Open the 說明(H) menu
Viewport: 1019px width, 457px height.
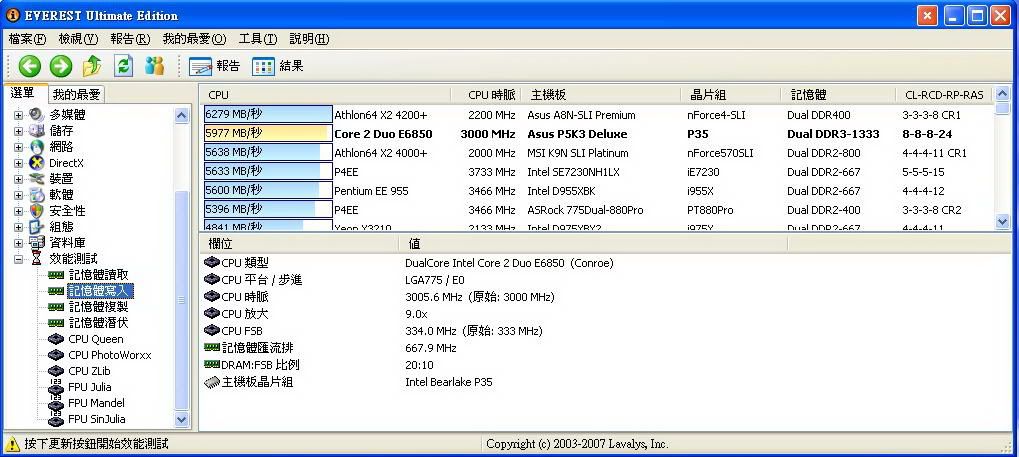309,39
